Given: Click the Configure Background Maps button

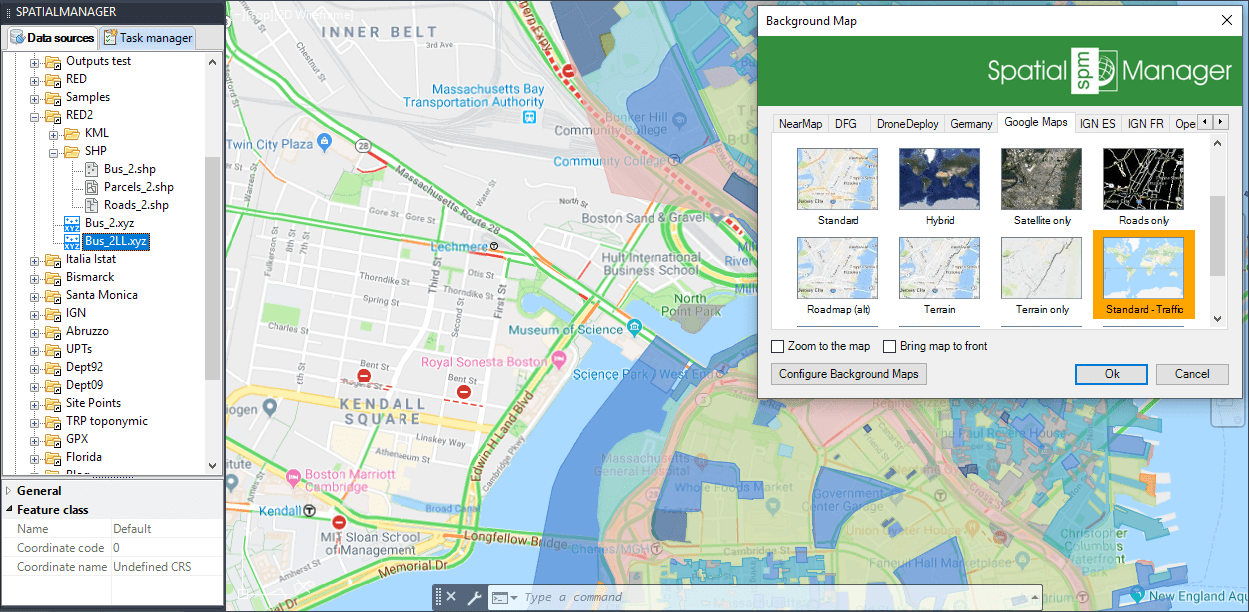Looking at the screenshot, I should [x=850, y=374].
